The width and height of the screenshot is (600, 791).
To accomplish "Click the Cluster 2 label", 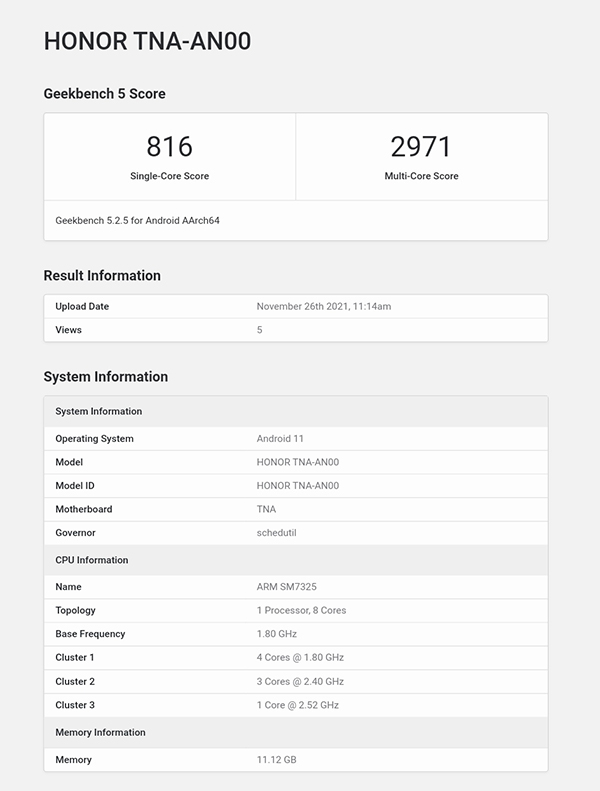I will tap(75, 682).
